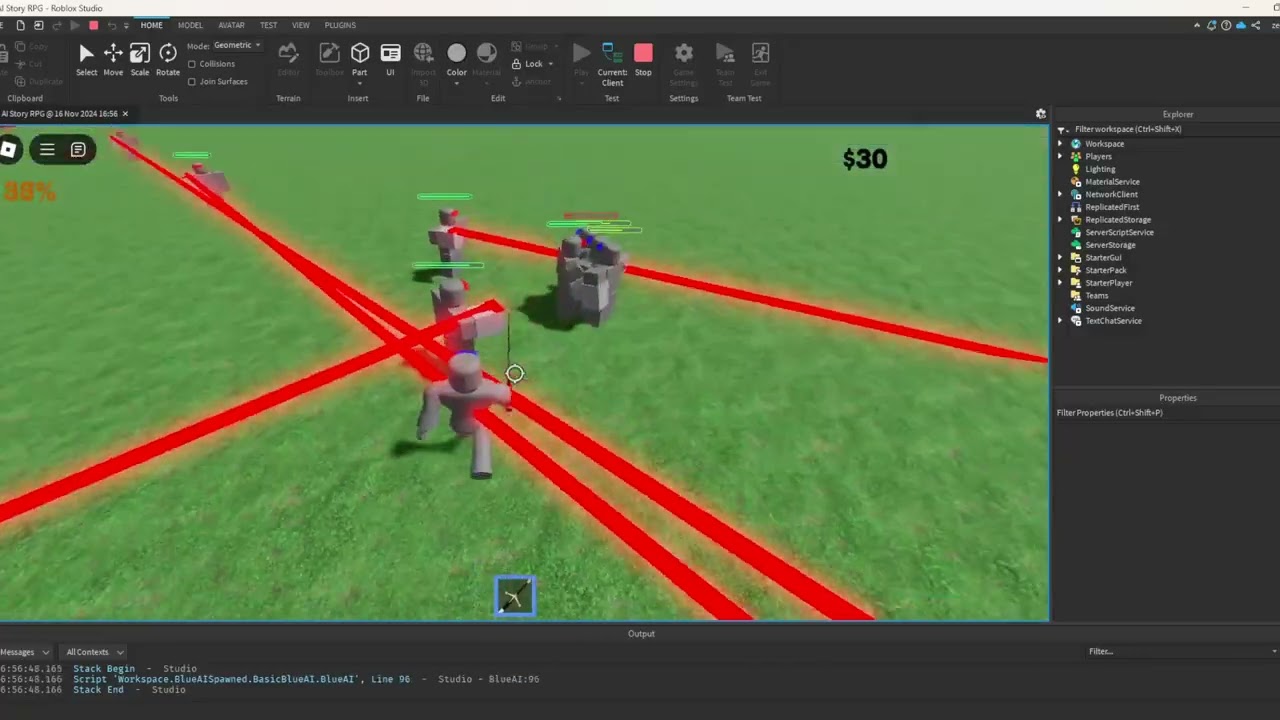Click the new file icon in quick access bar
Image resolution: width=1280 pixels, height=720 pixels.
20,25
